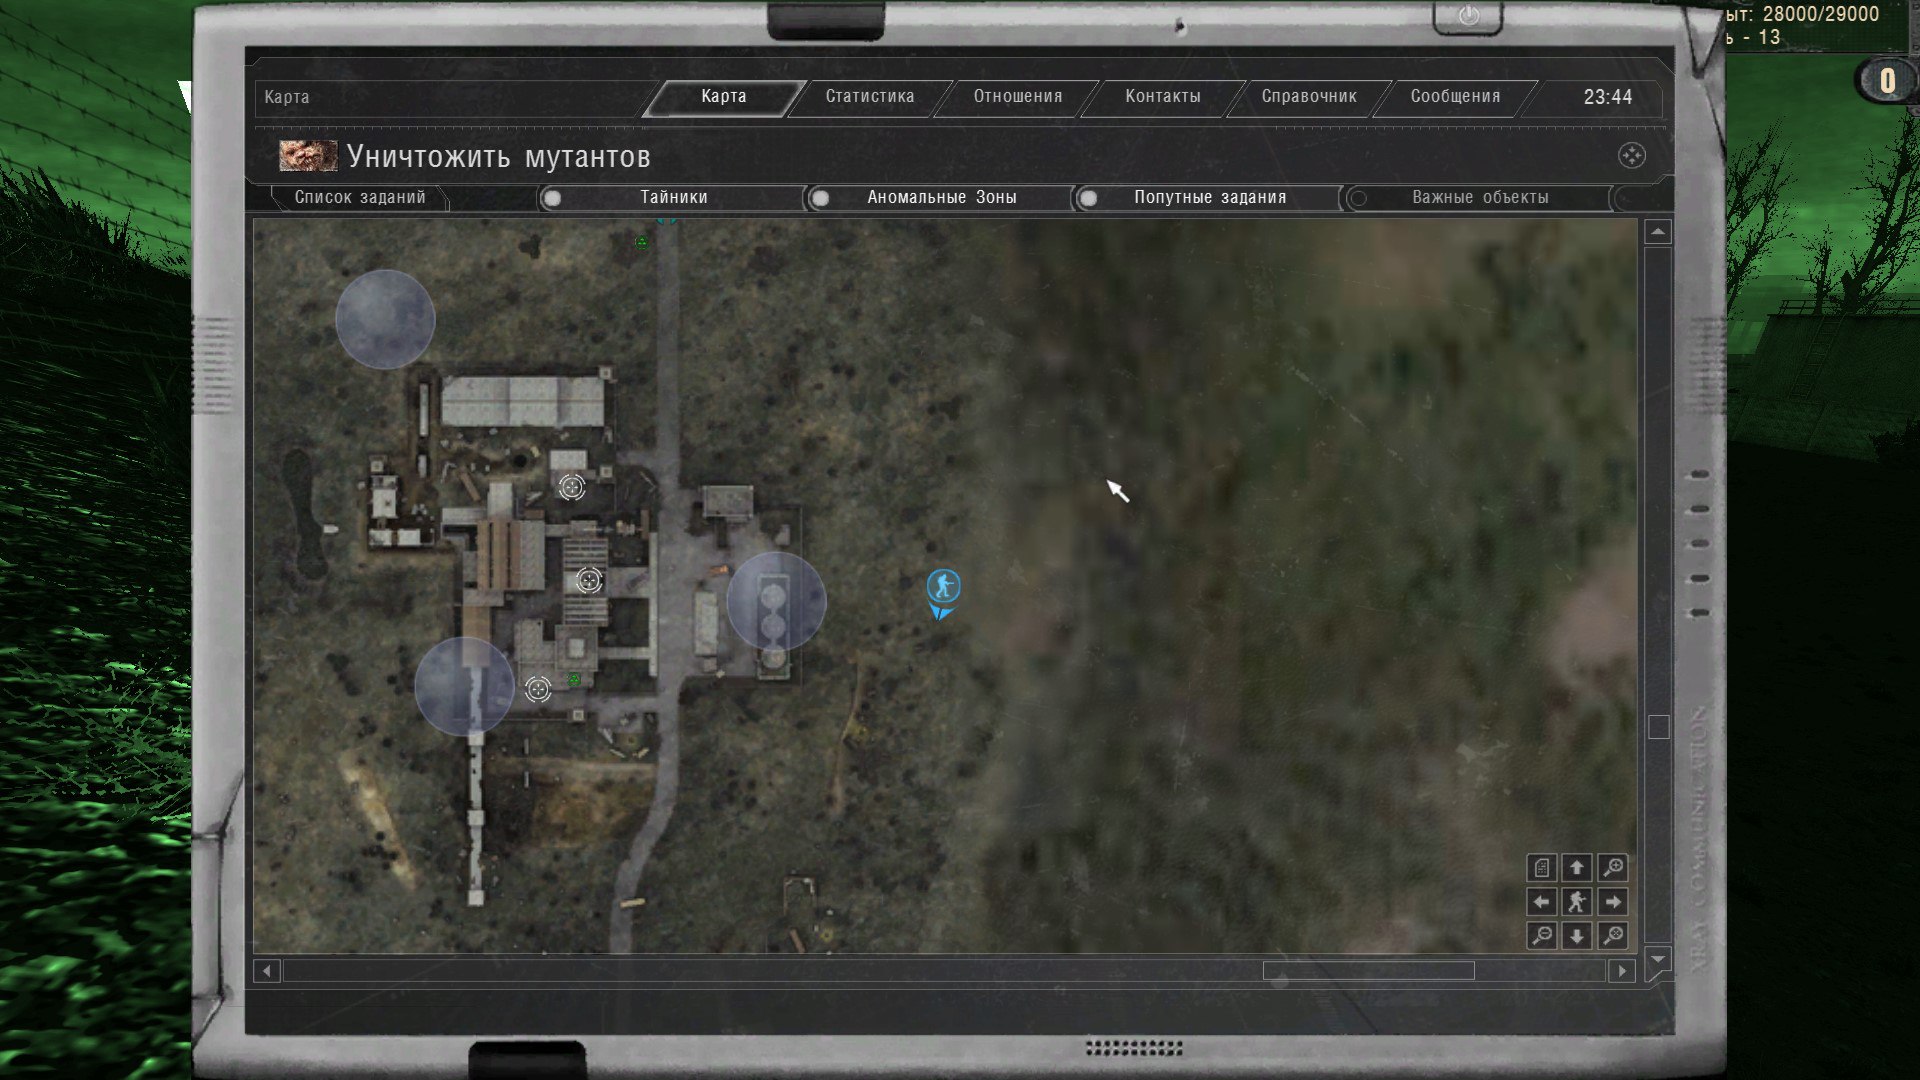Click the crosshair target marker beside the small green dot
Screen dimensions: 1920x1080
coord(538,689)
